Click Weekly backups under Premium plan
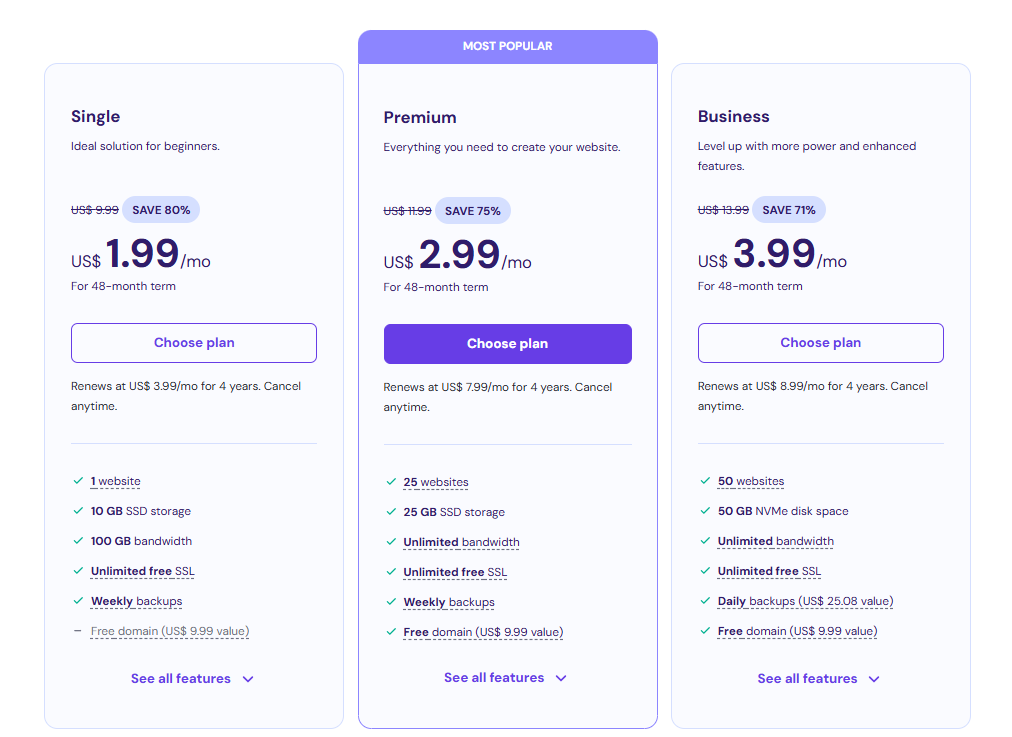 449,602
